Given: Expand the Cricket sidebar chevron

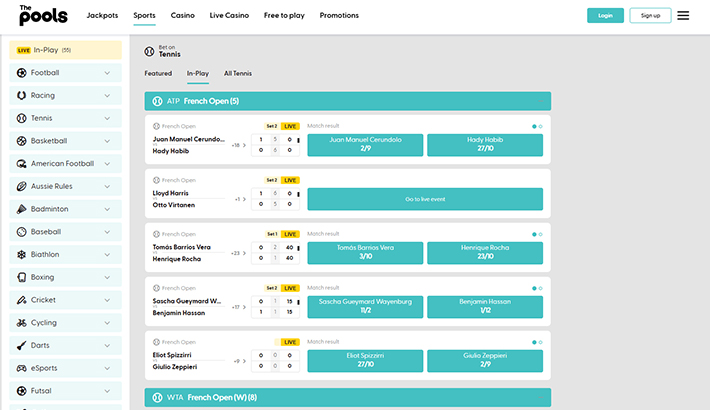Looking at the screenshot, I should (x=107, y=300).
